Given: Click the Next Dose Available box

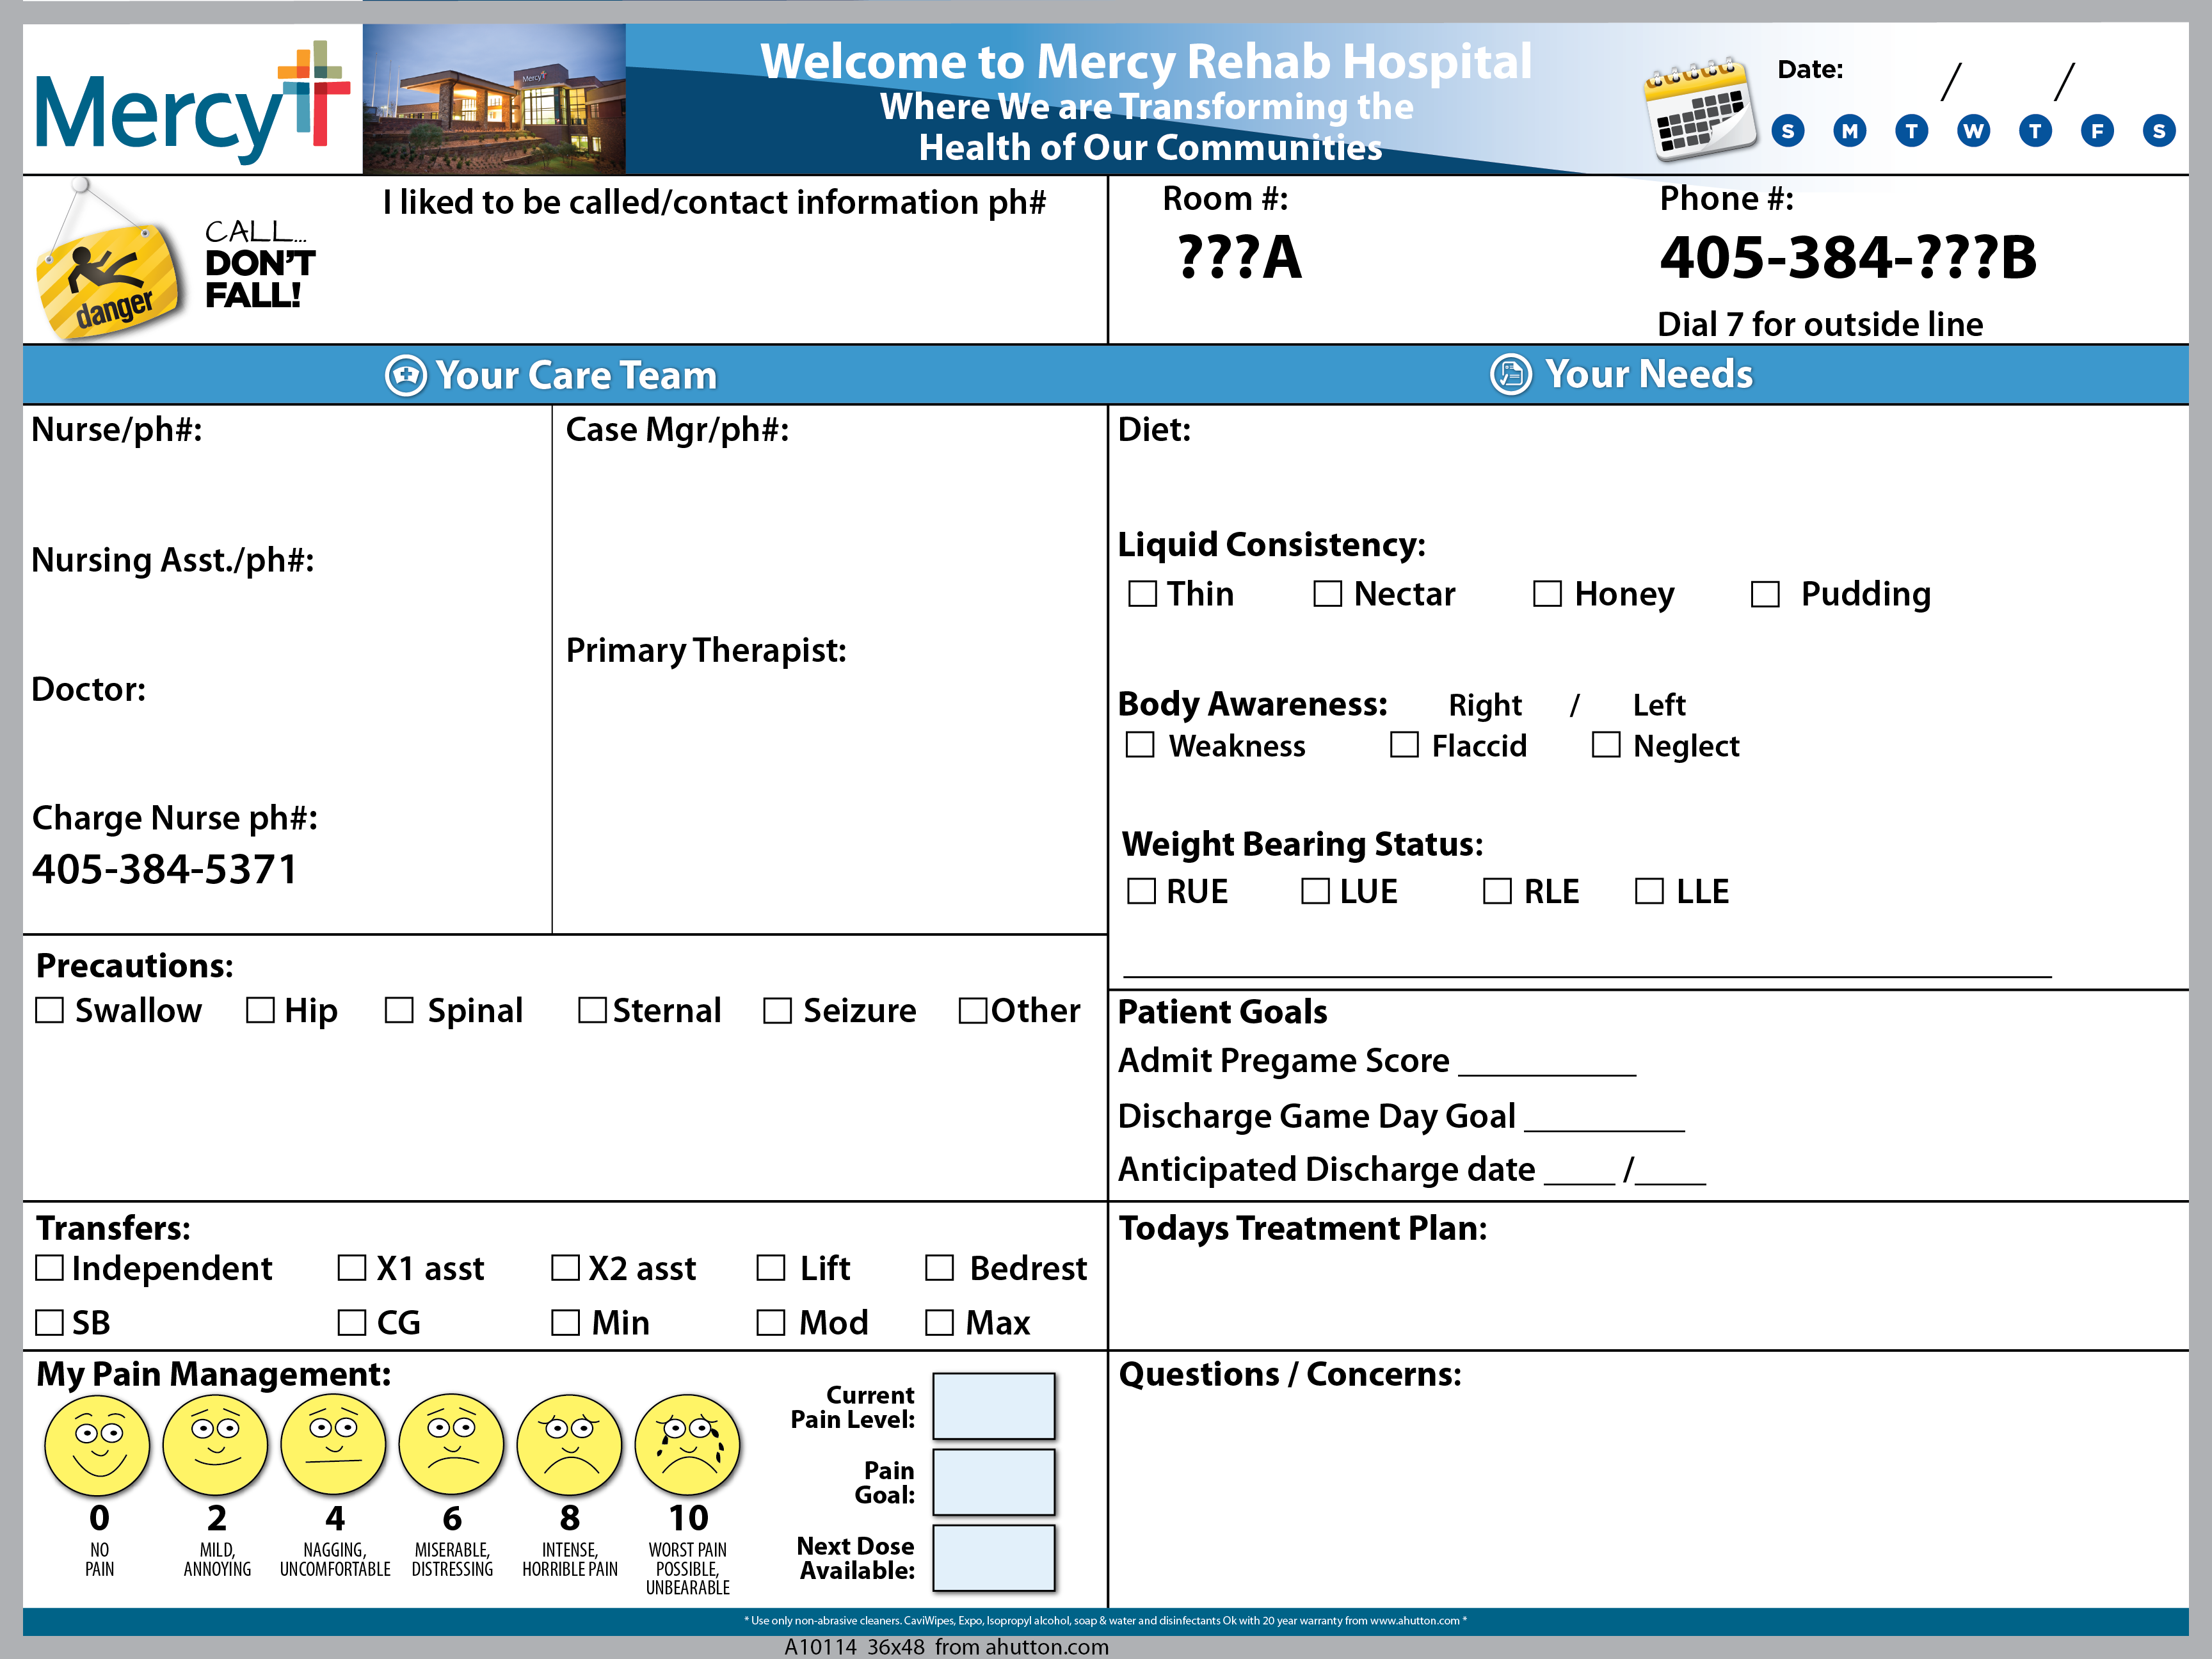Looking at the screenshot, I should click(994, 1558).
